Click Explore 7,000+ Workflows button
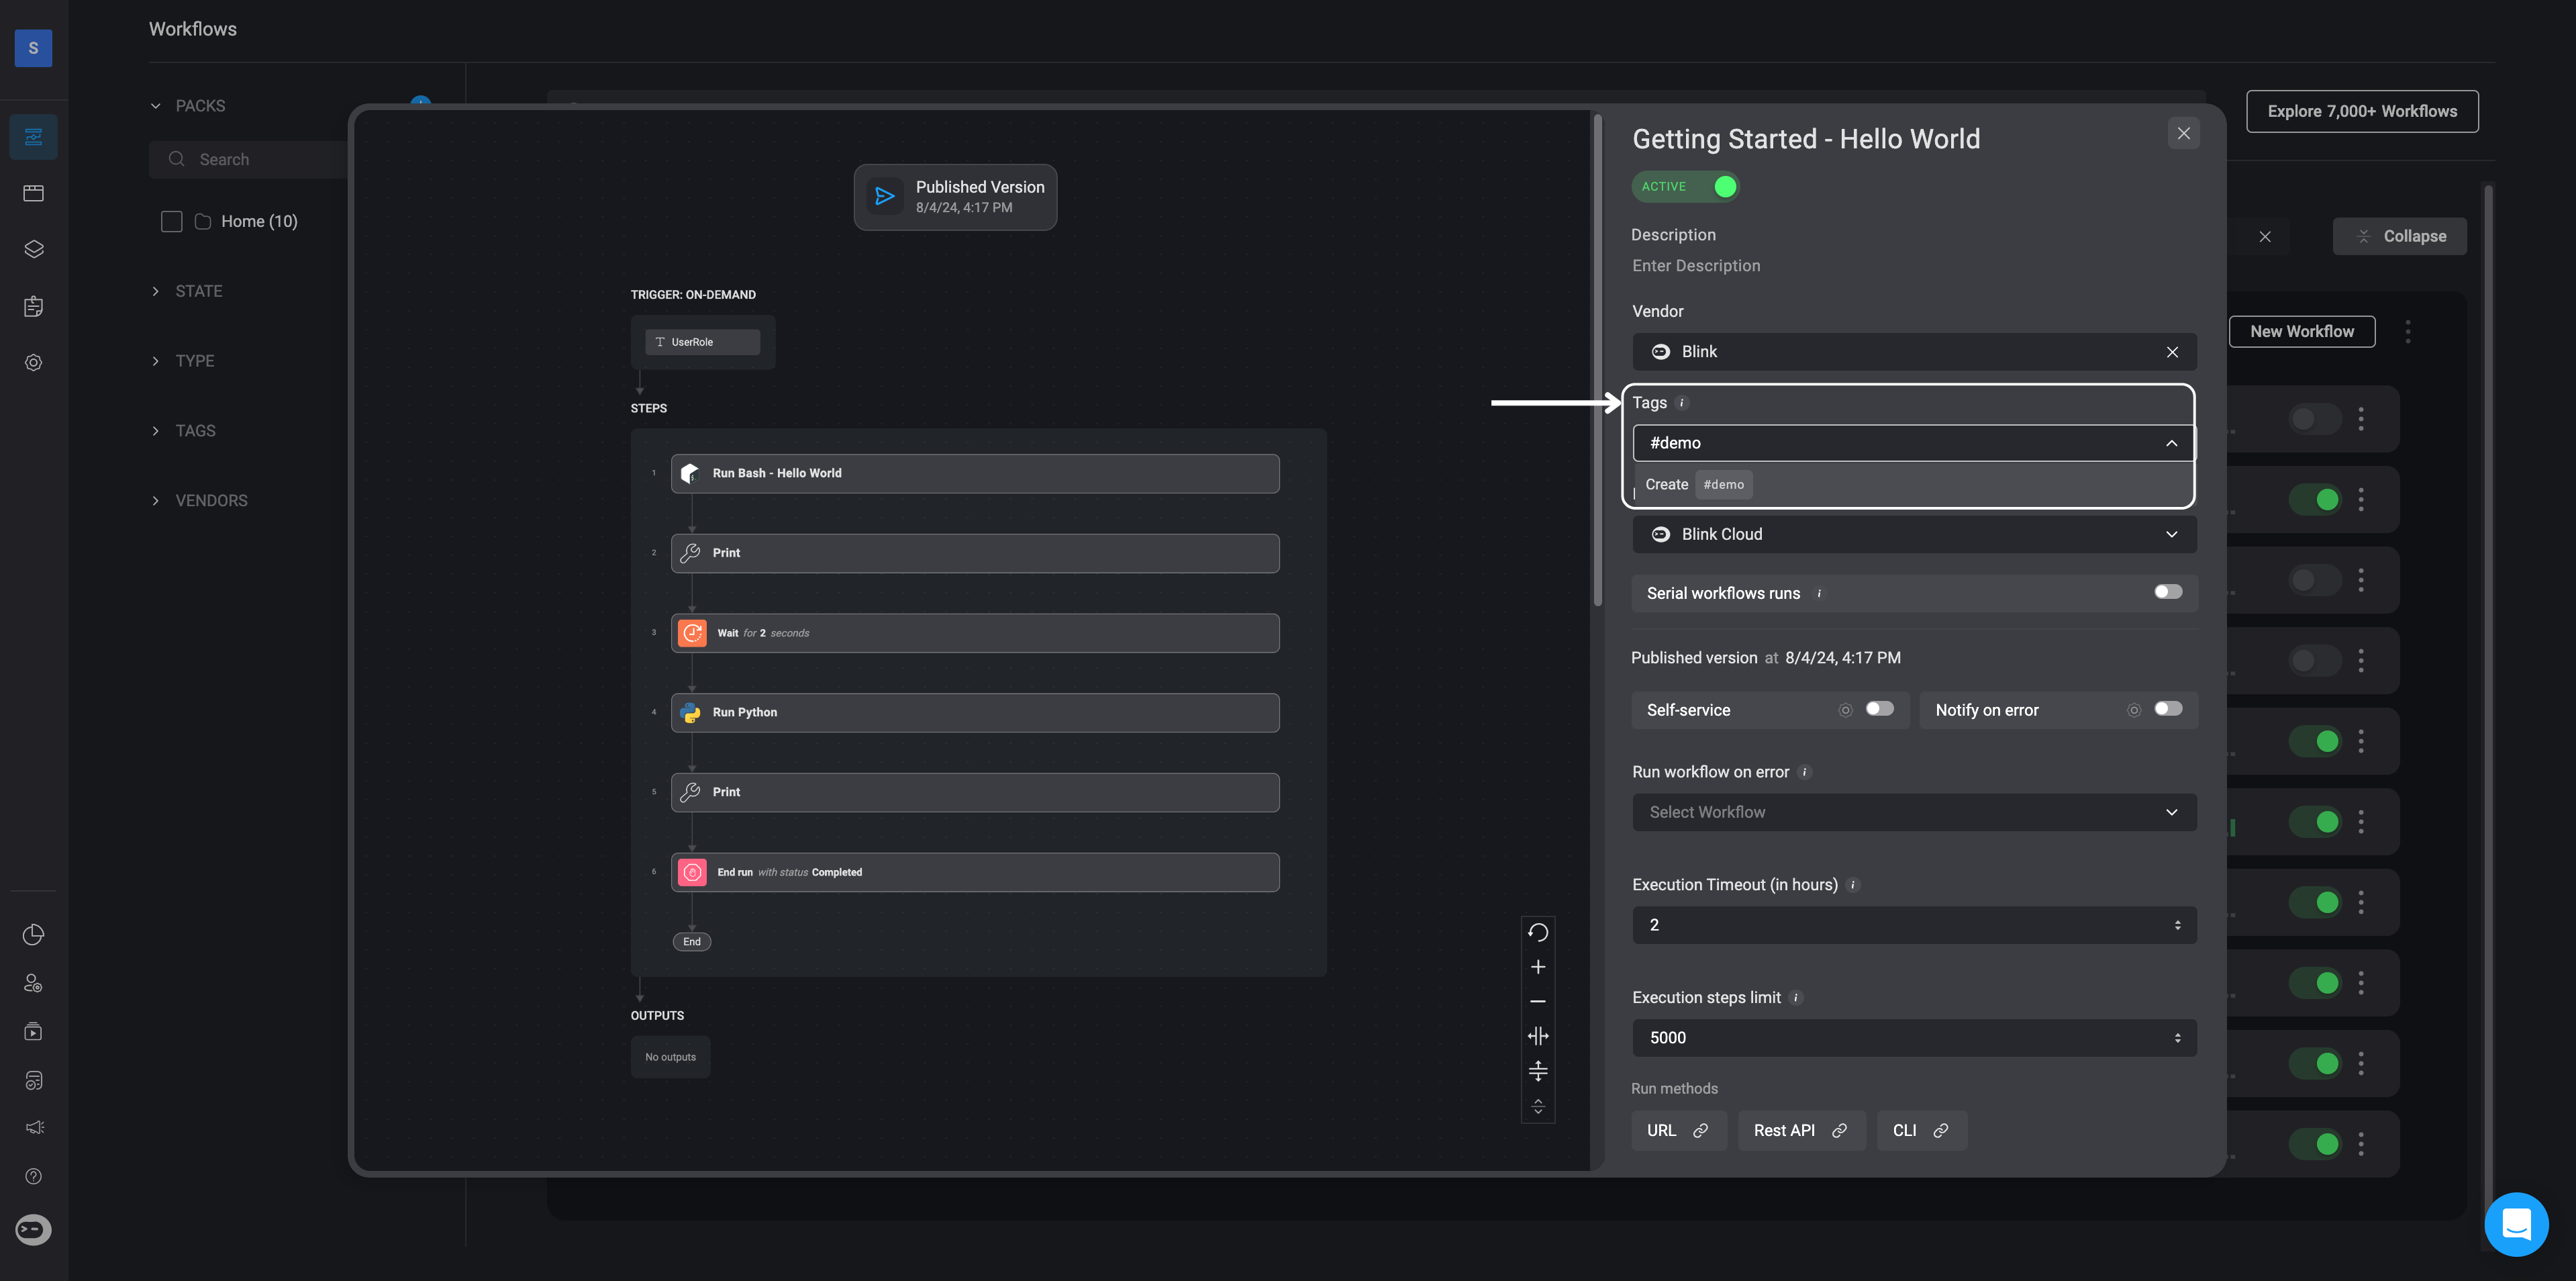 coord(2362,111)
